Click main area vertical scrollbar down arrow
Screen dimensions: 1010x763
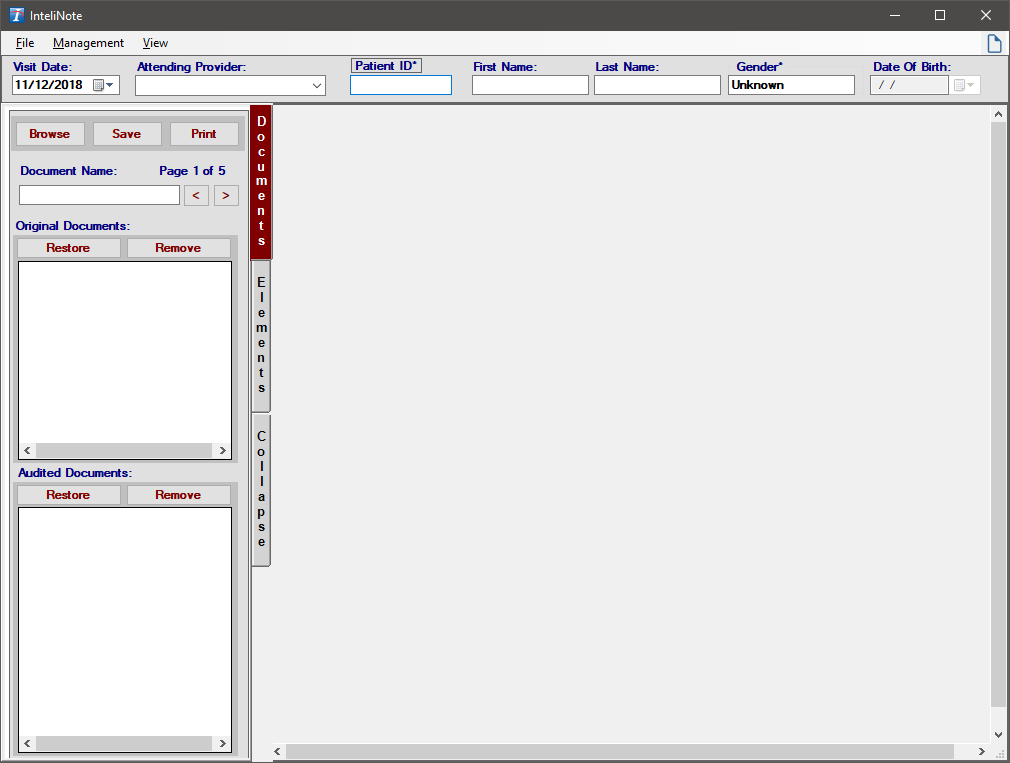998,735
